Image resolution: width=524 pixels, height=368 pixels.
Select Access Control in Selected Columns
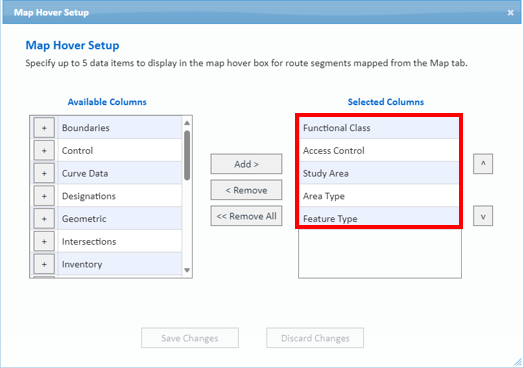tap(379, 150)
